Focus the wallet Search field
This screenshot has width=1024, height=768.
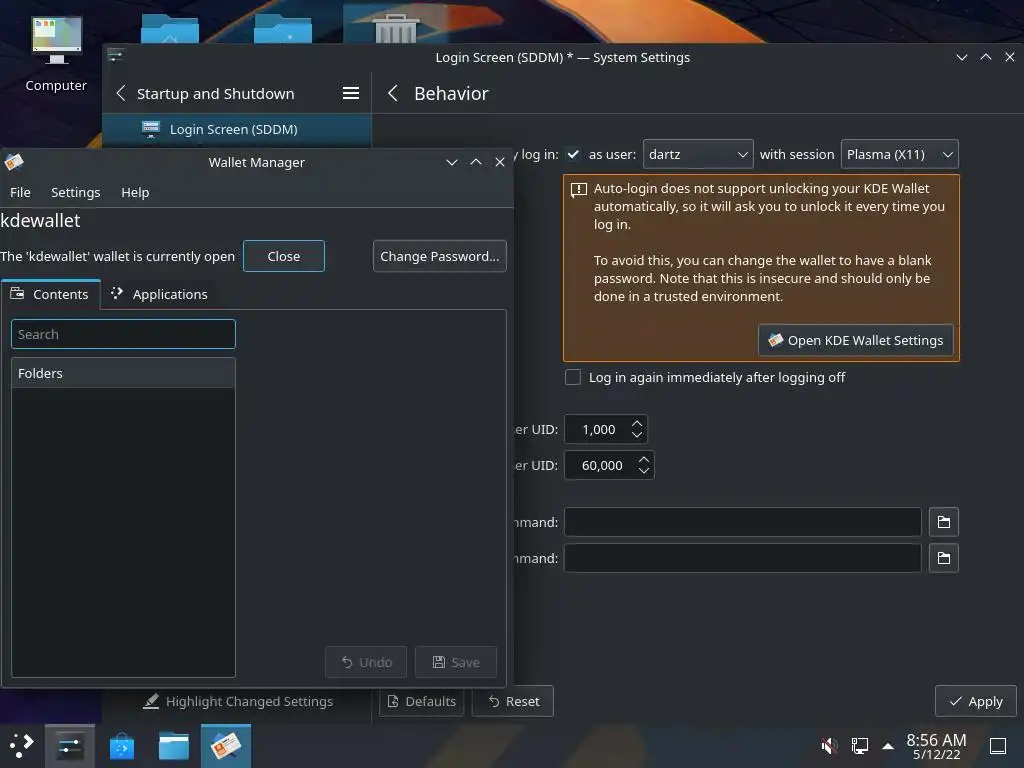pos(123,334)
